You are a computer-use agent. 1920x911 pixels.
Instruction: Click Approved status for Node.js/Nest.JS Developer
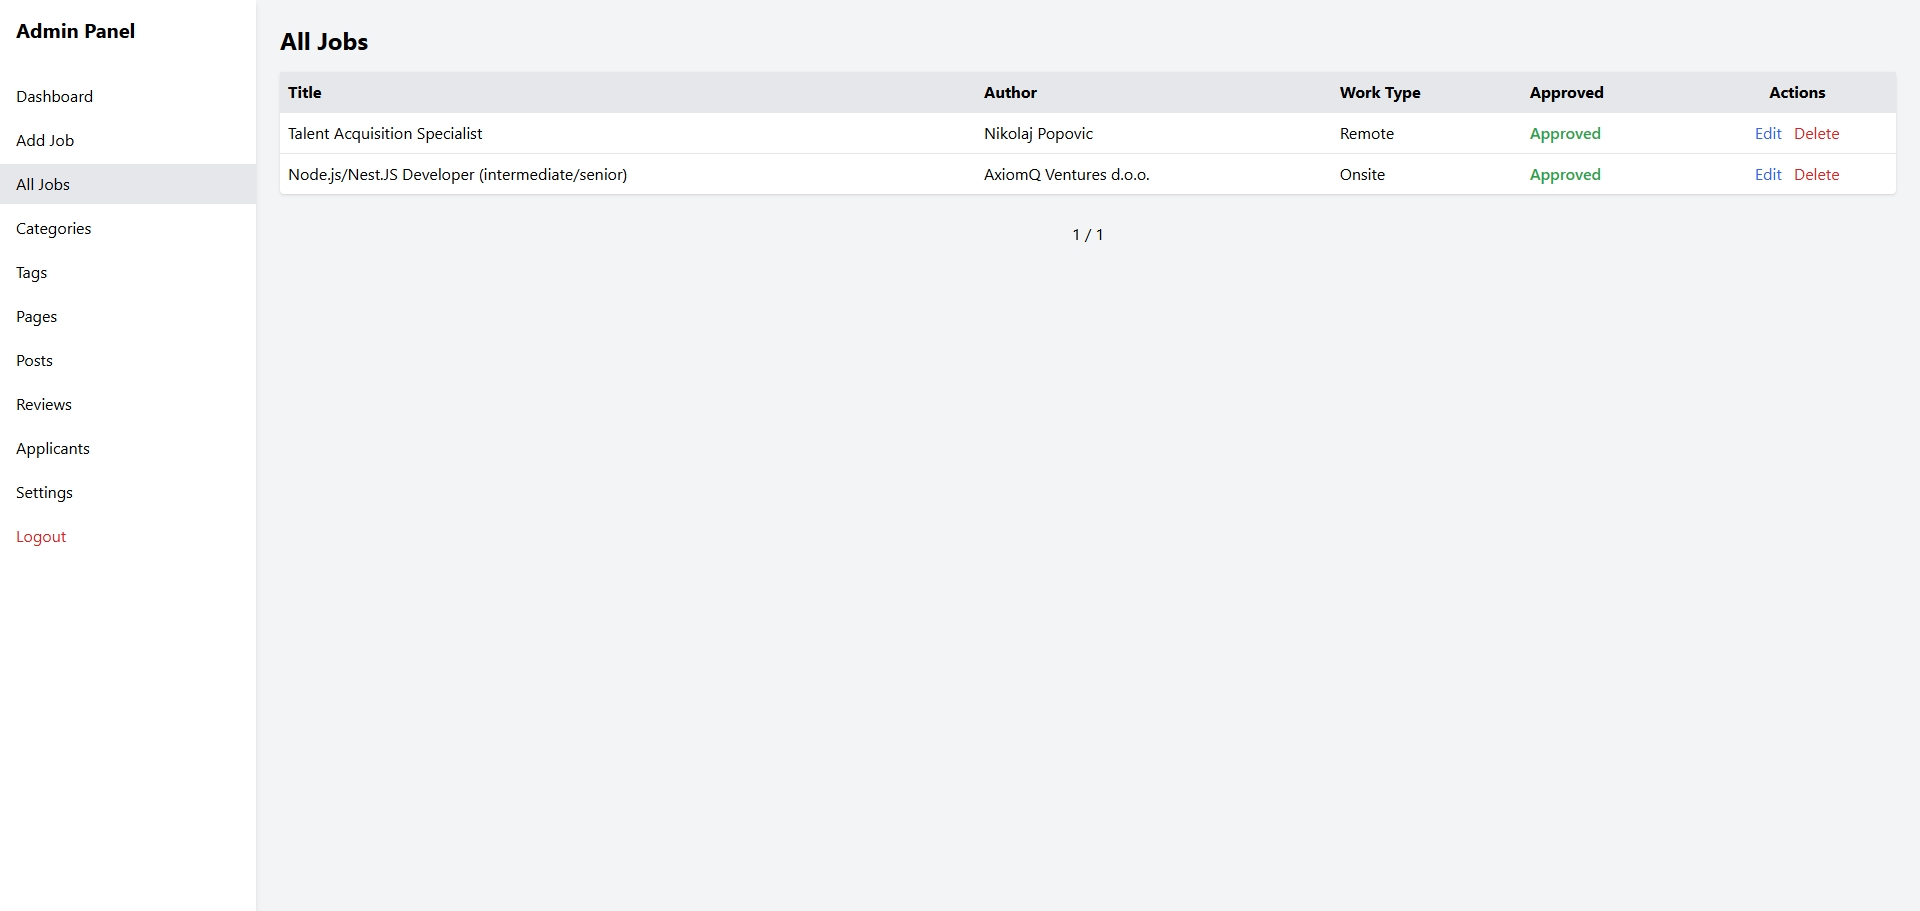pyautogui.click(x=1564, y=174)
